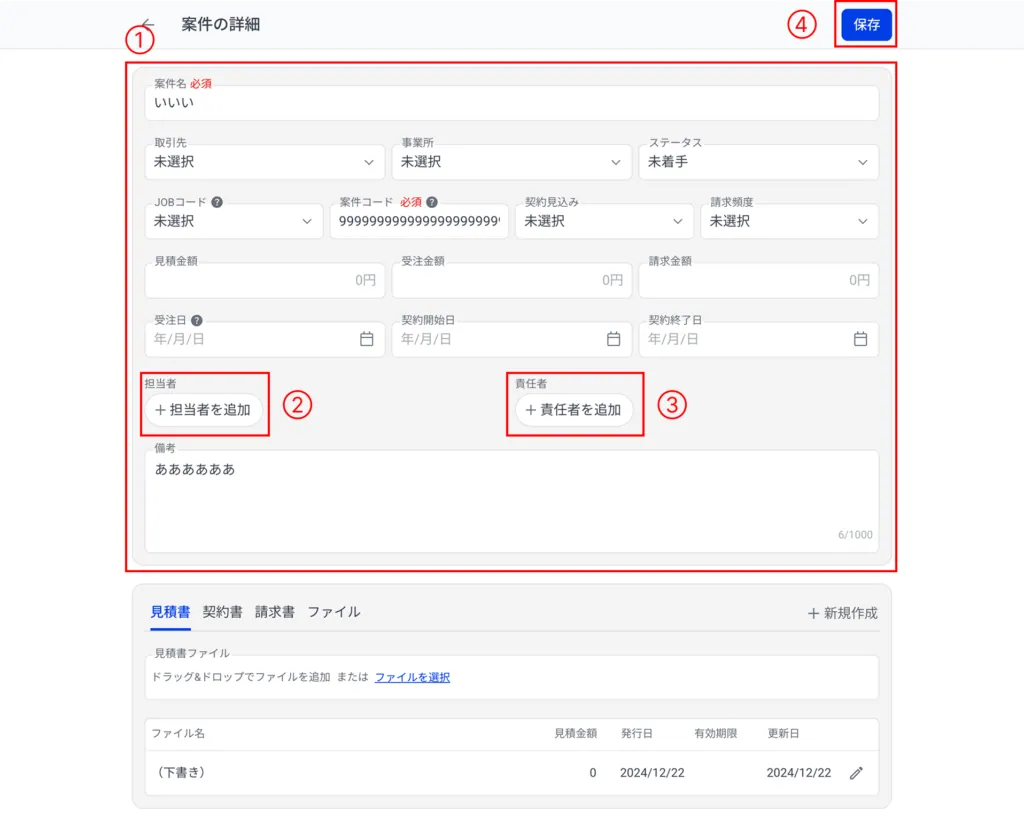This screenshot has width=1024, height=825.
Task: Click the 6/1000 character counter
Action: (855, 535)
